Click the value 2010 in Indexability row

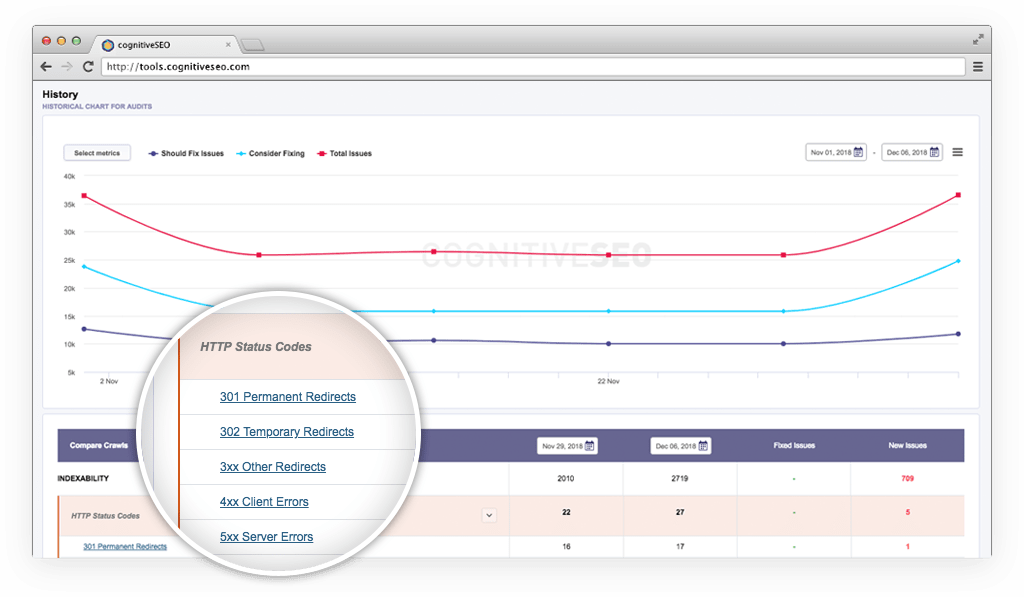coord(566,479)
